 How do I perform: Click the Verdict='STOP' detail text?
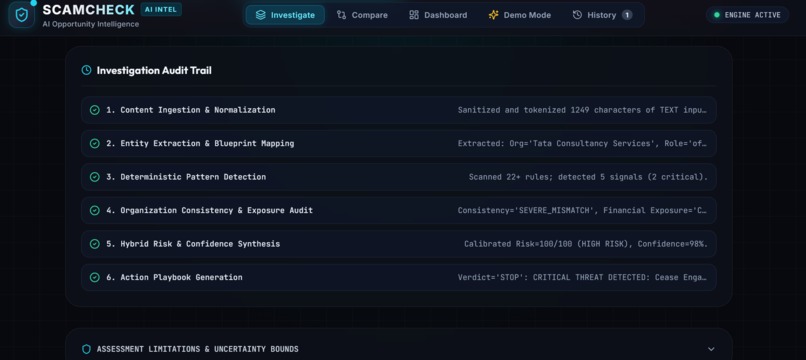tap(582, 277)
